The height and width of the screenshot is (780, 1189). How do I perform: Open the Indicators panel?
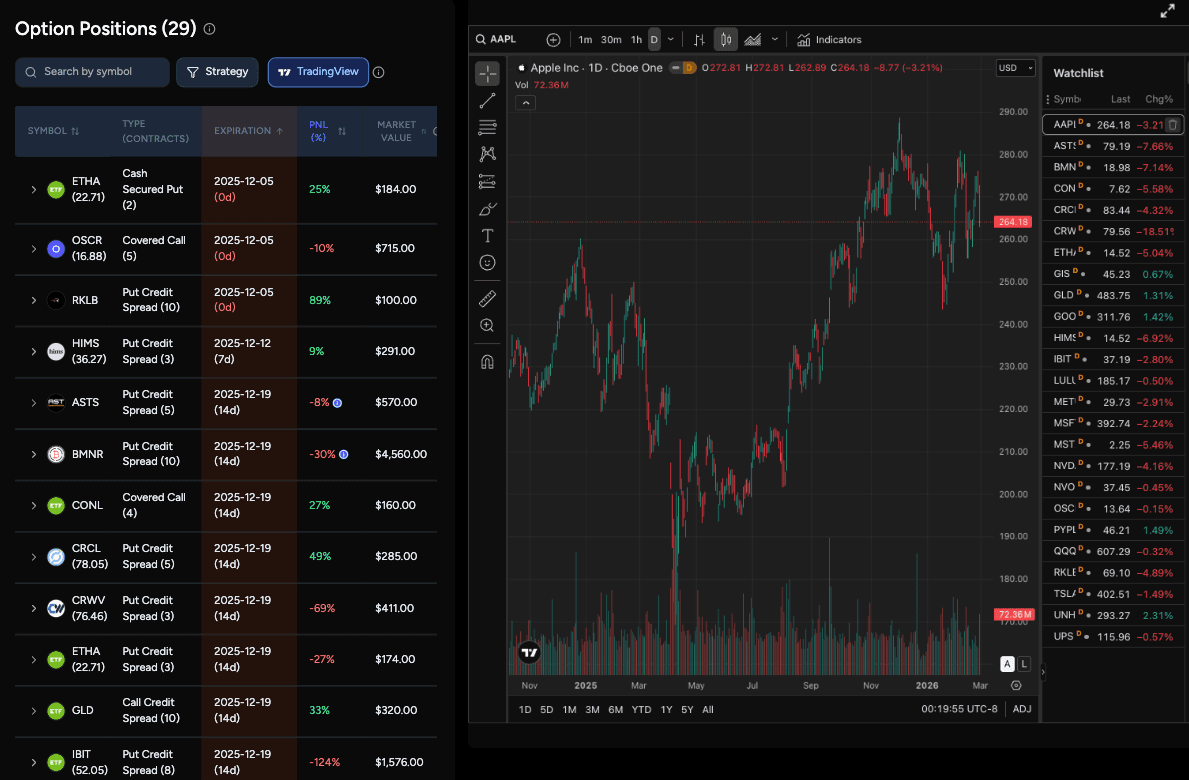click(x=828, y=39)
